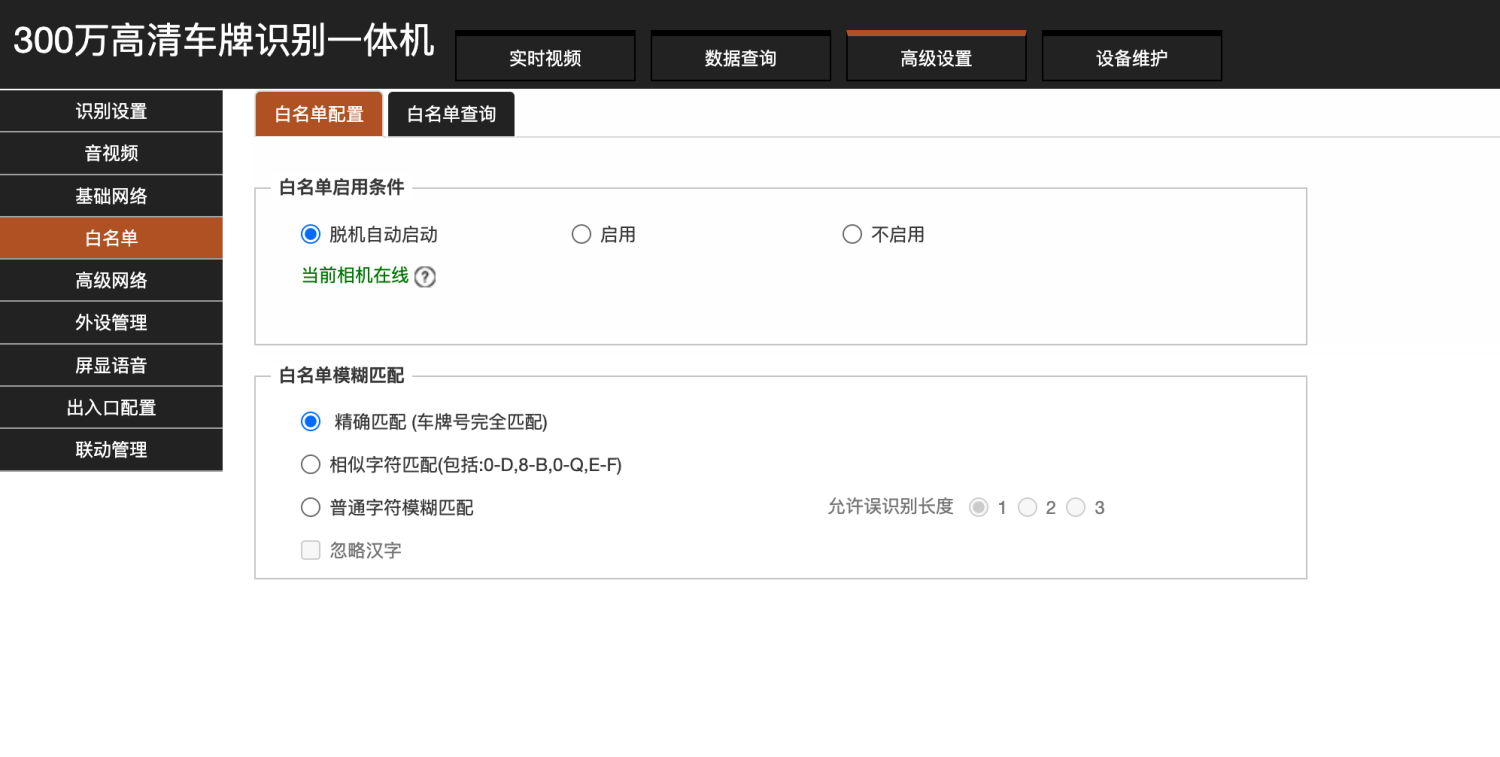Switch to 白名单配置 tab
The width and height of the screenshot is (1500, 757).
[x=319, y=114]
